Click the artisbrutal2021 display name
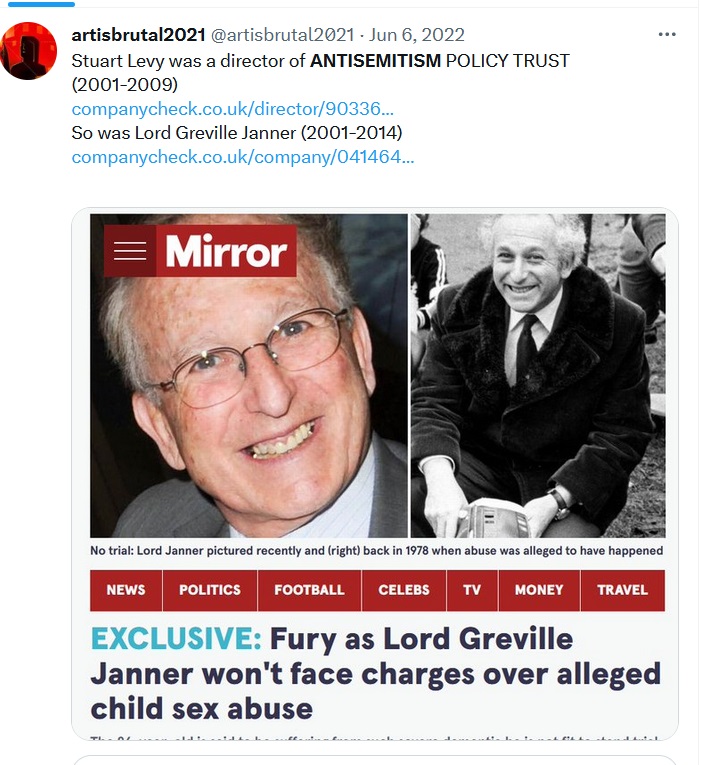This screenshot has height=765, width=701. tap(139, 35)
